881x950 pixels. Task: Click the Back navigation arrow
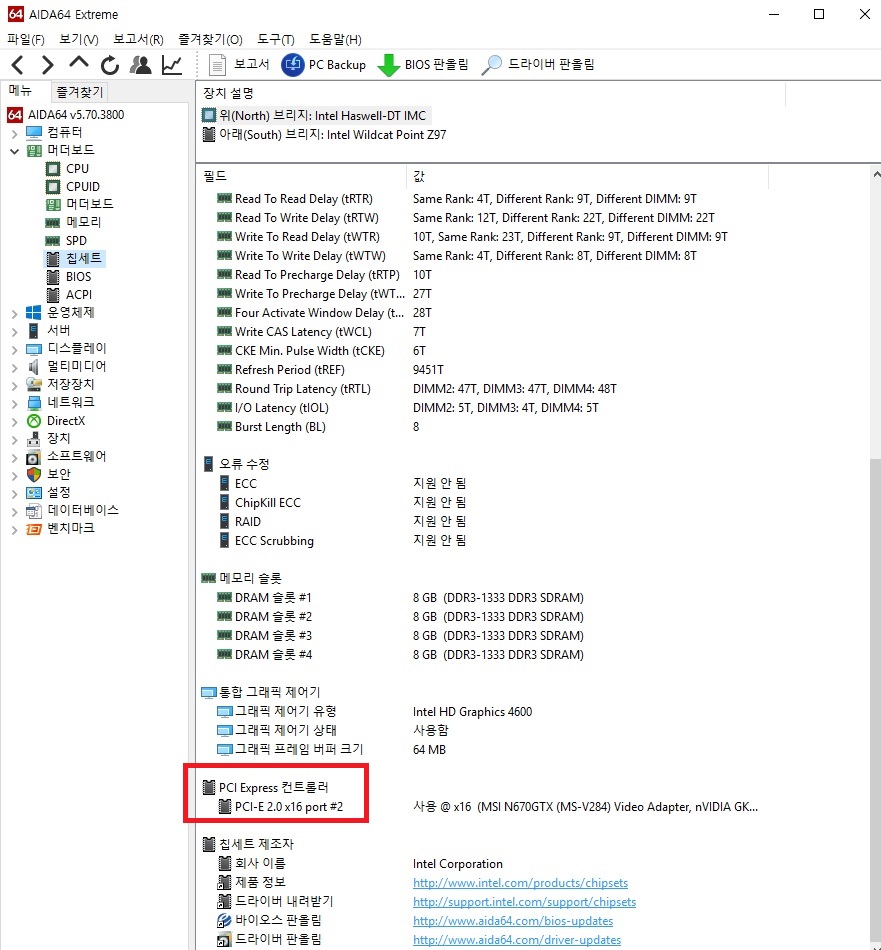(x=18, y=65)
